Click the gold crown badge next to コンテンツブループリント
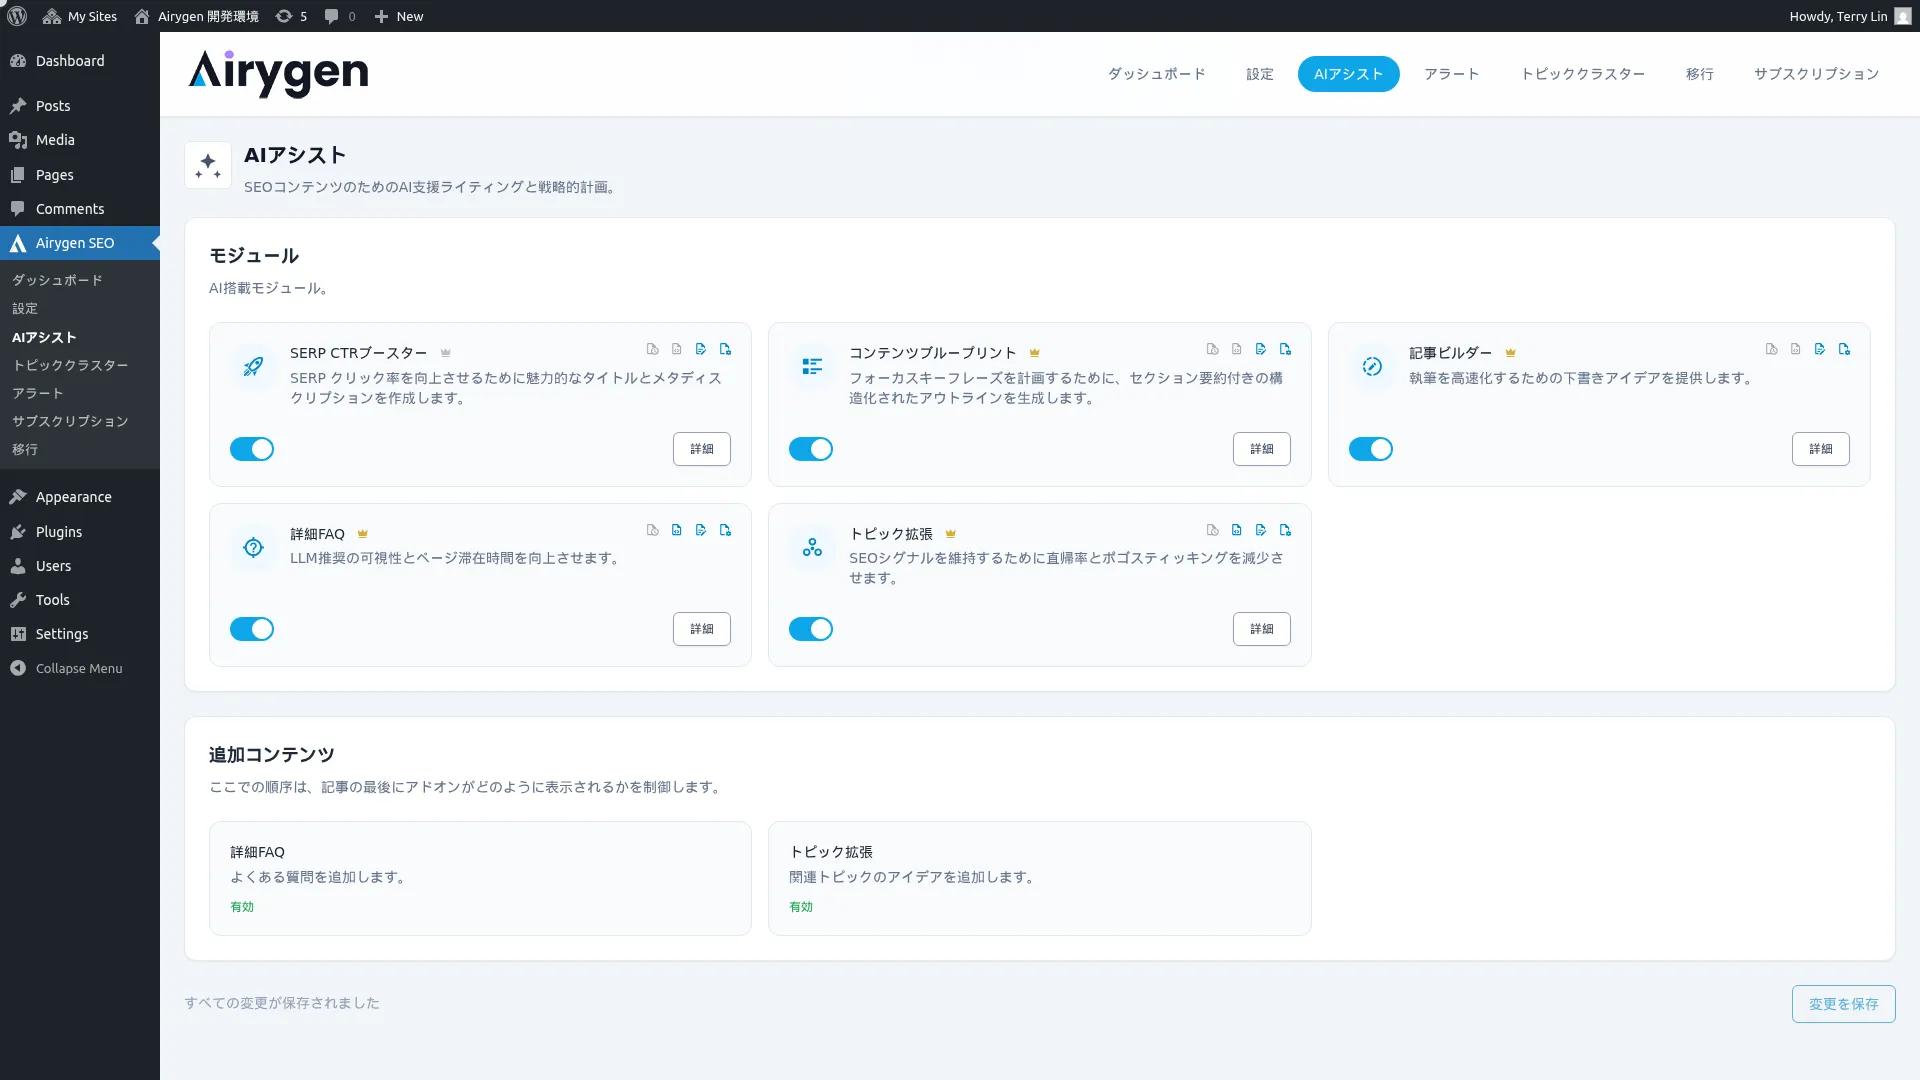 (x=1035, y=353)
